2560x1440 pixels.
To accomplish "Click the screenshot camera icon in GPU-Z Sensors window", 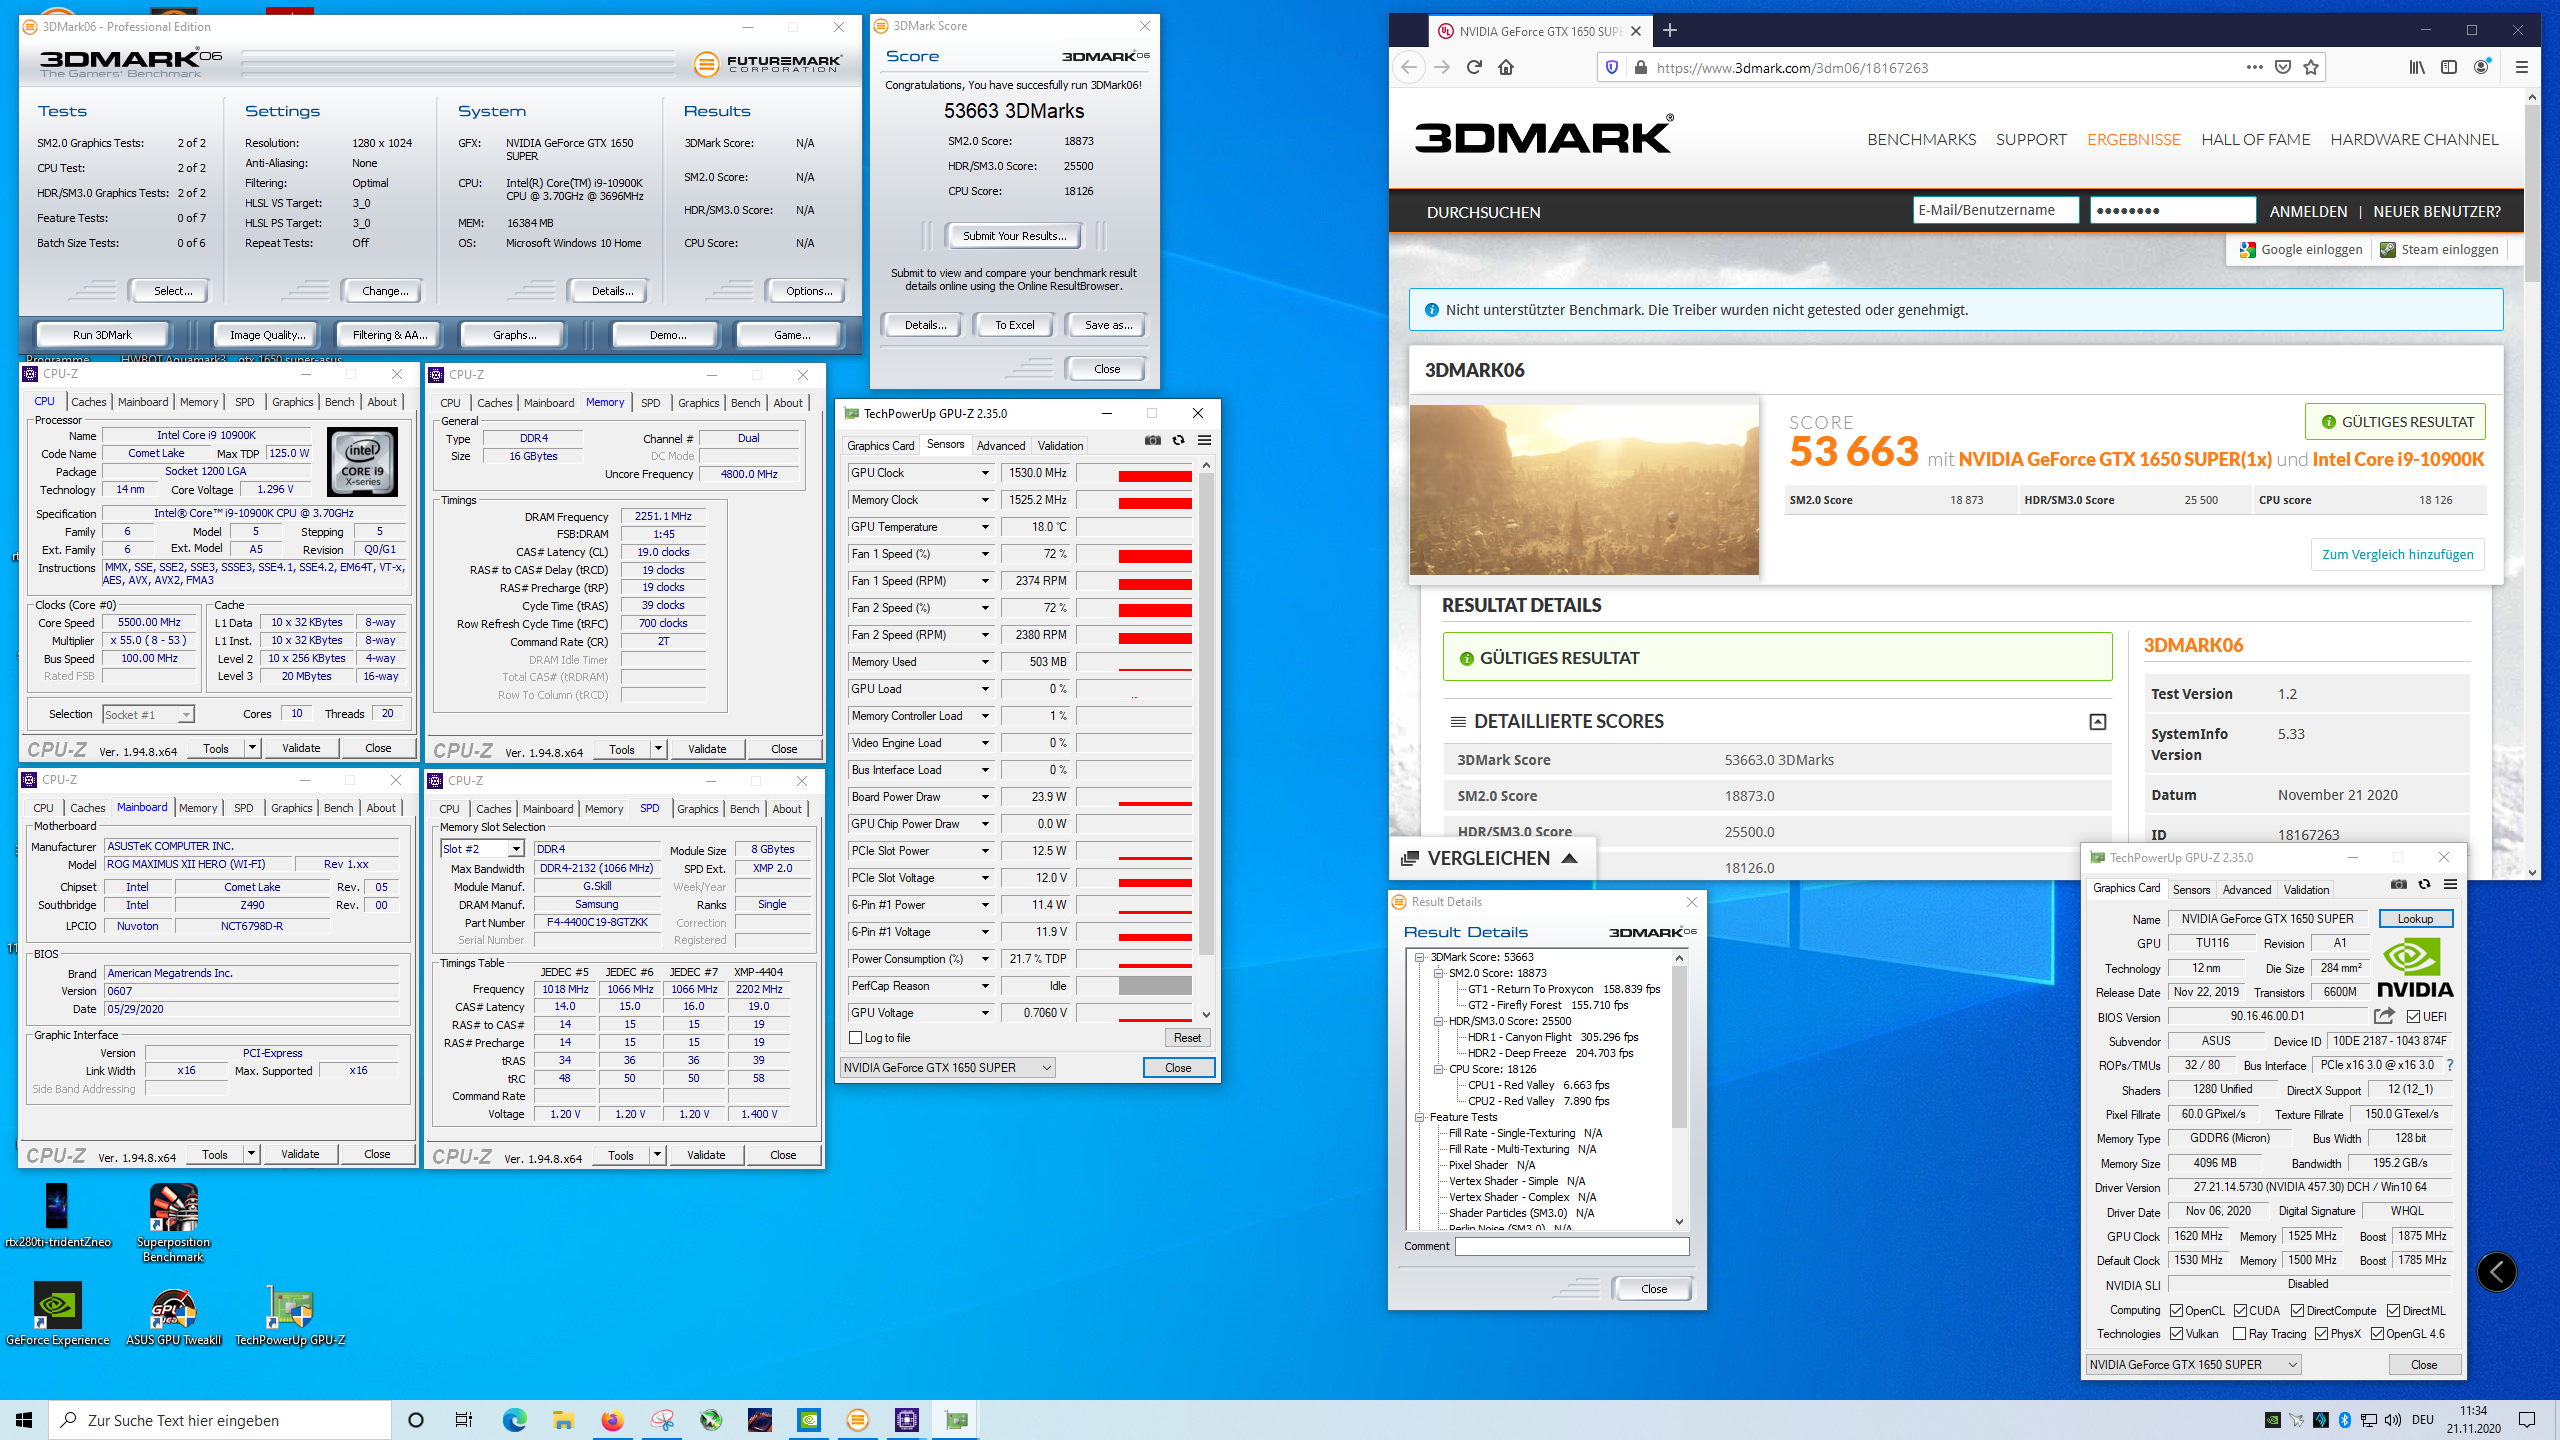I will pos(1153,440).
